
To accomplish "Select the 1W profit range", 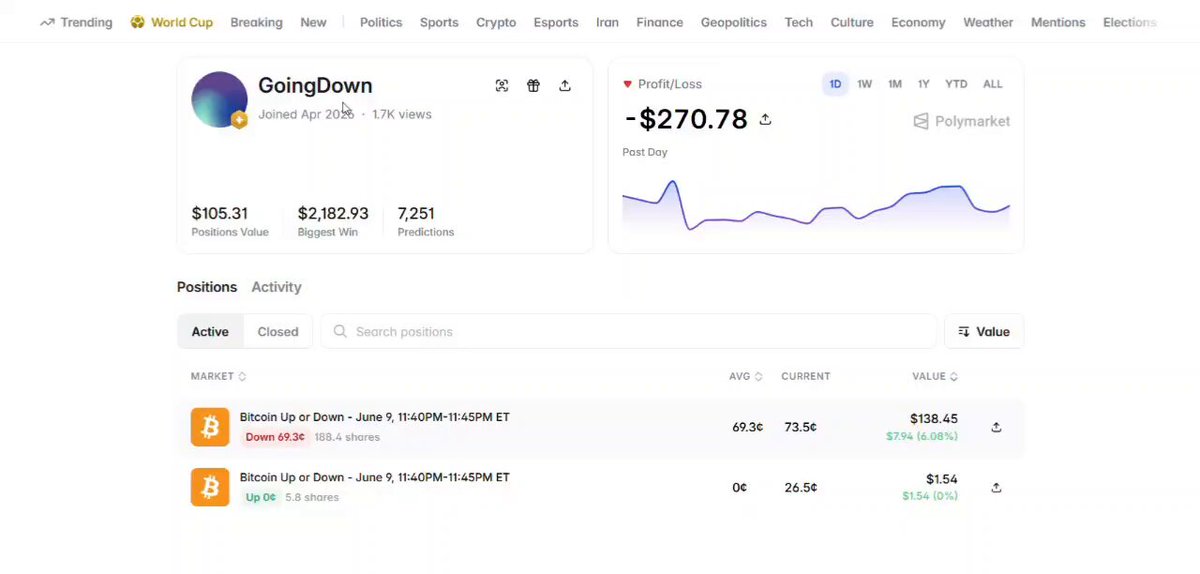I will click(865, 84).
